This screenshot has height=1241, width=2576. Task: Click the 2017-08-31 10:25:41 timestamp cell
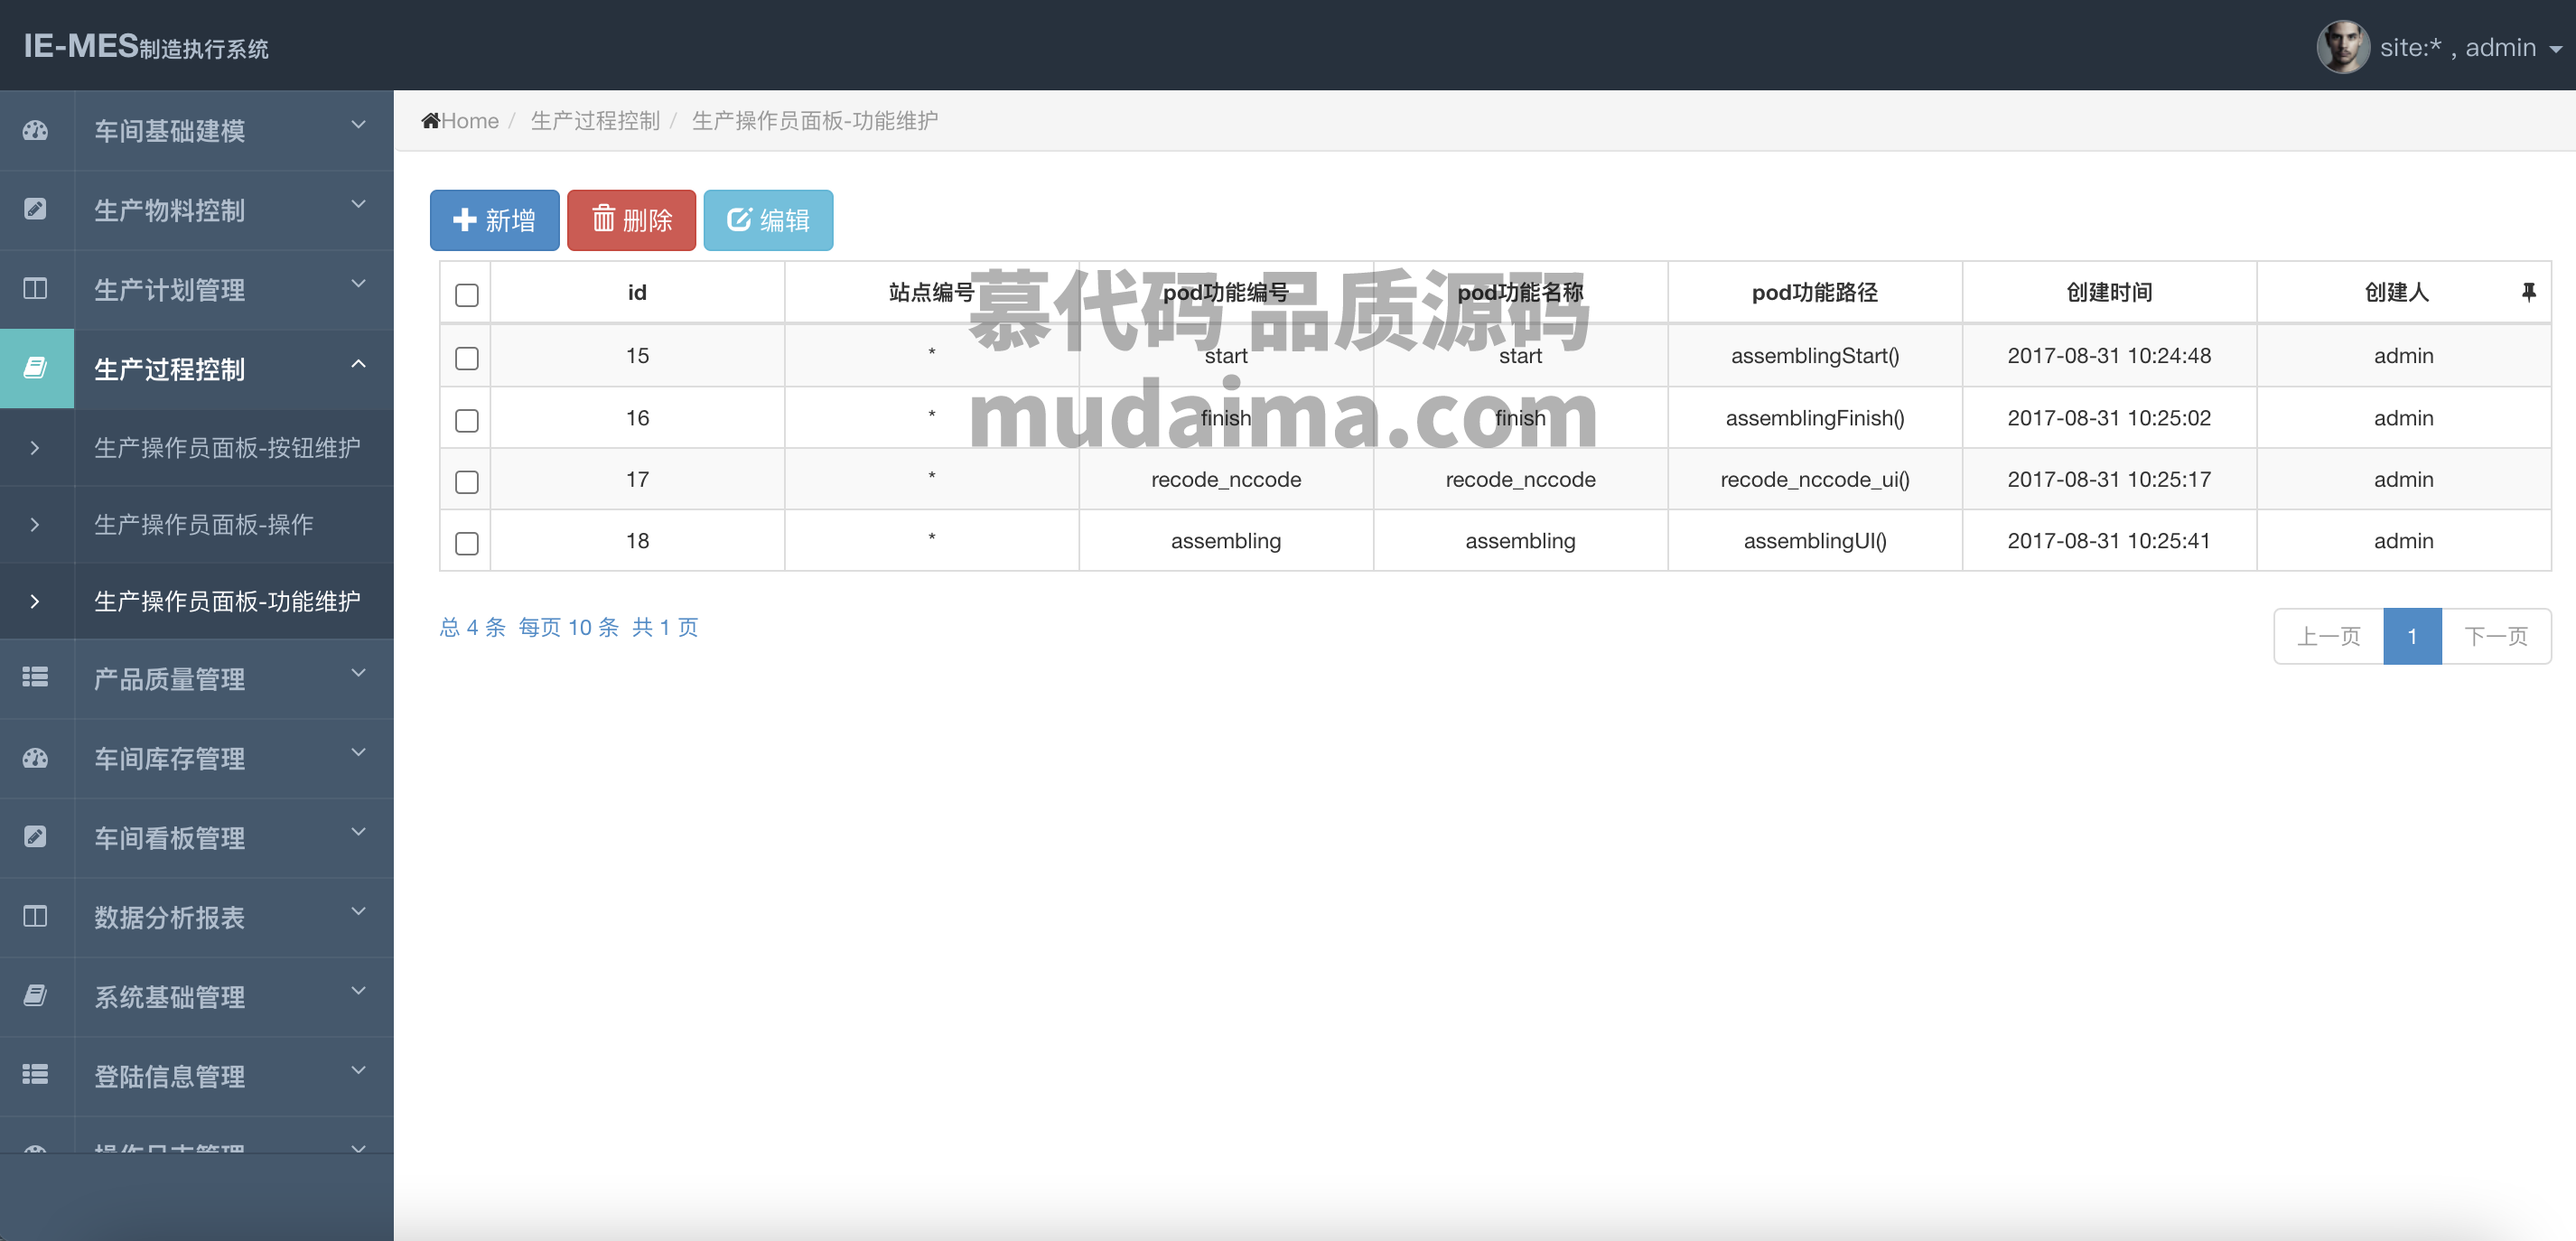2109,541
